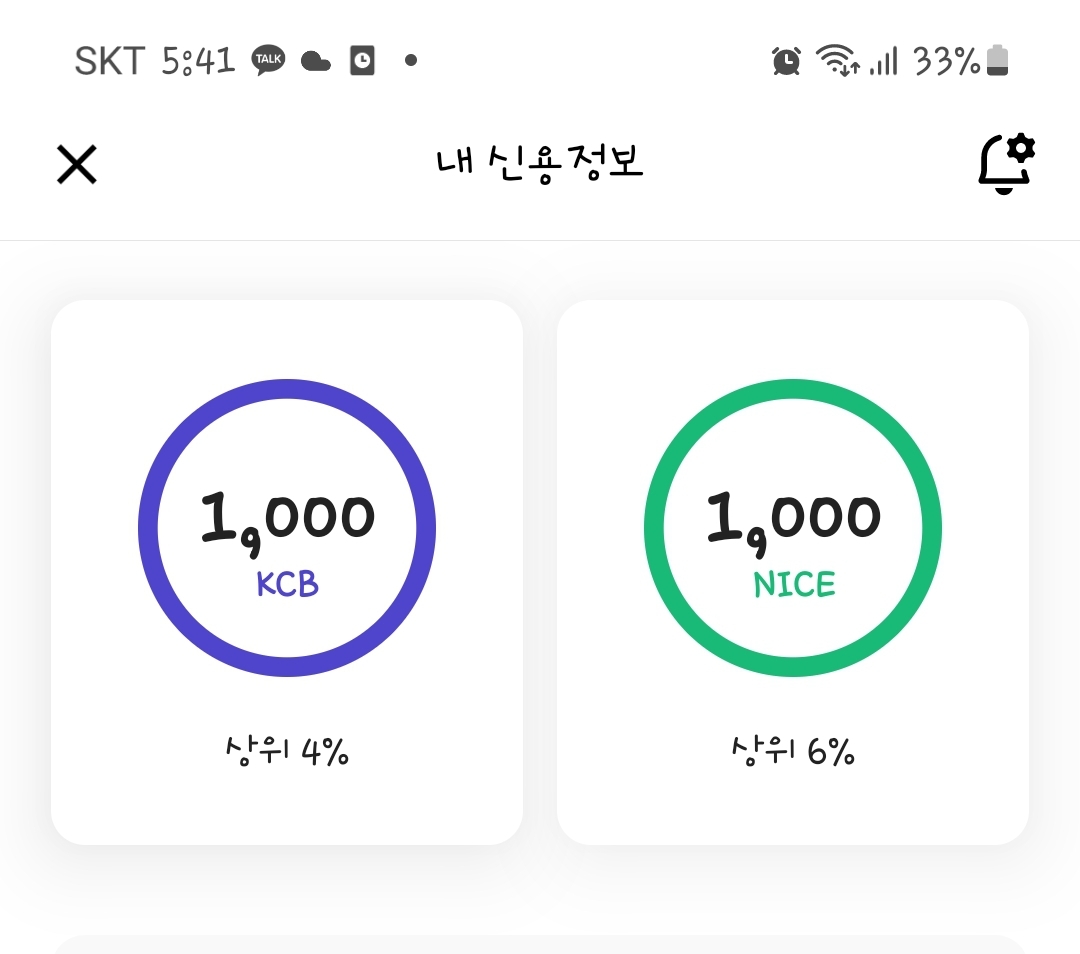Open notification settings bell icon
1080x954 pixels.
tap(1004, 164)
